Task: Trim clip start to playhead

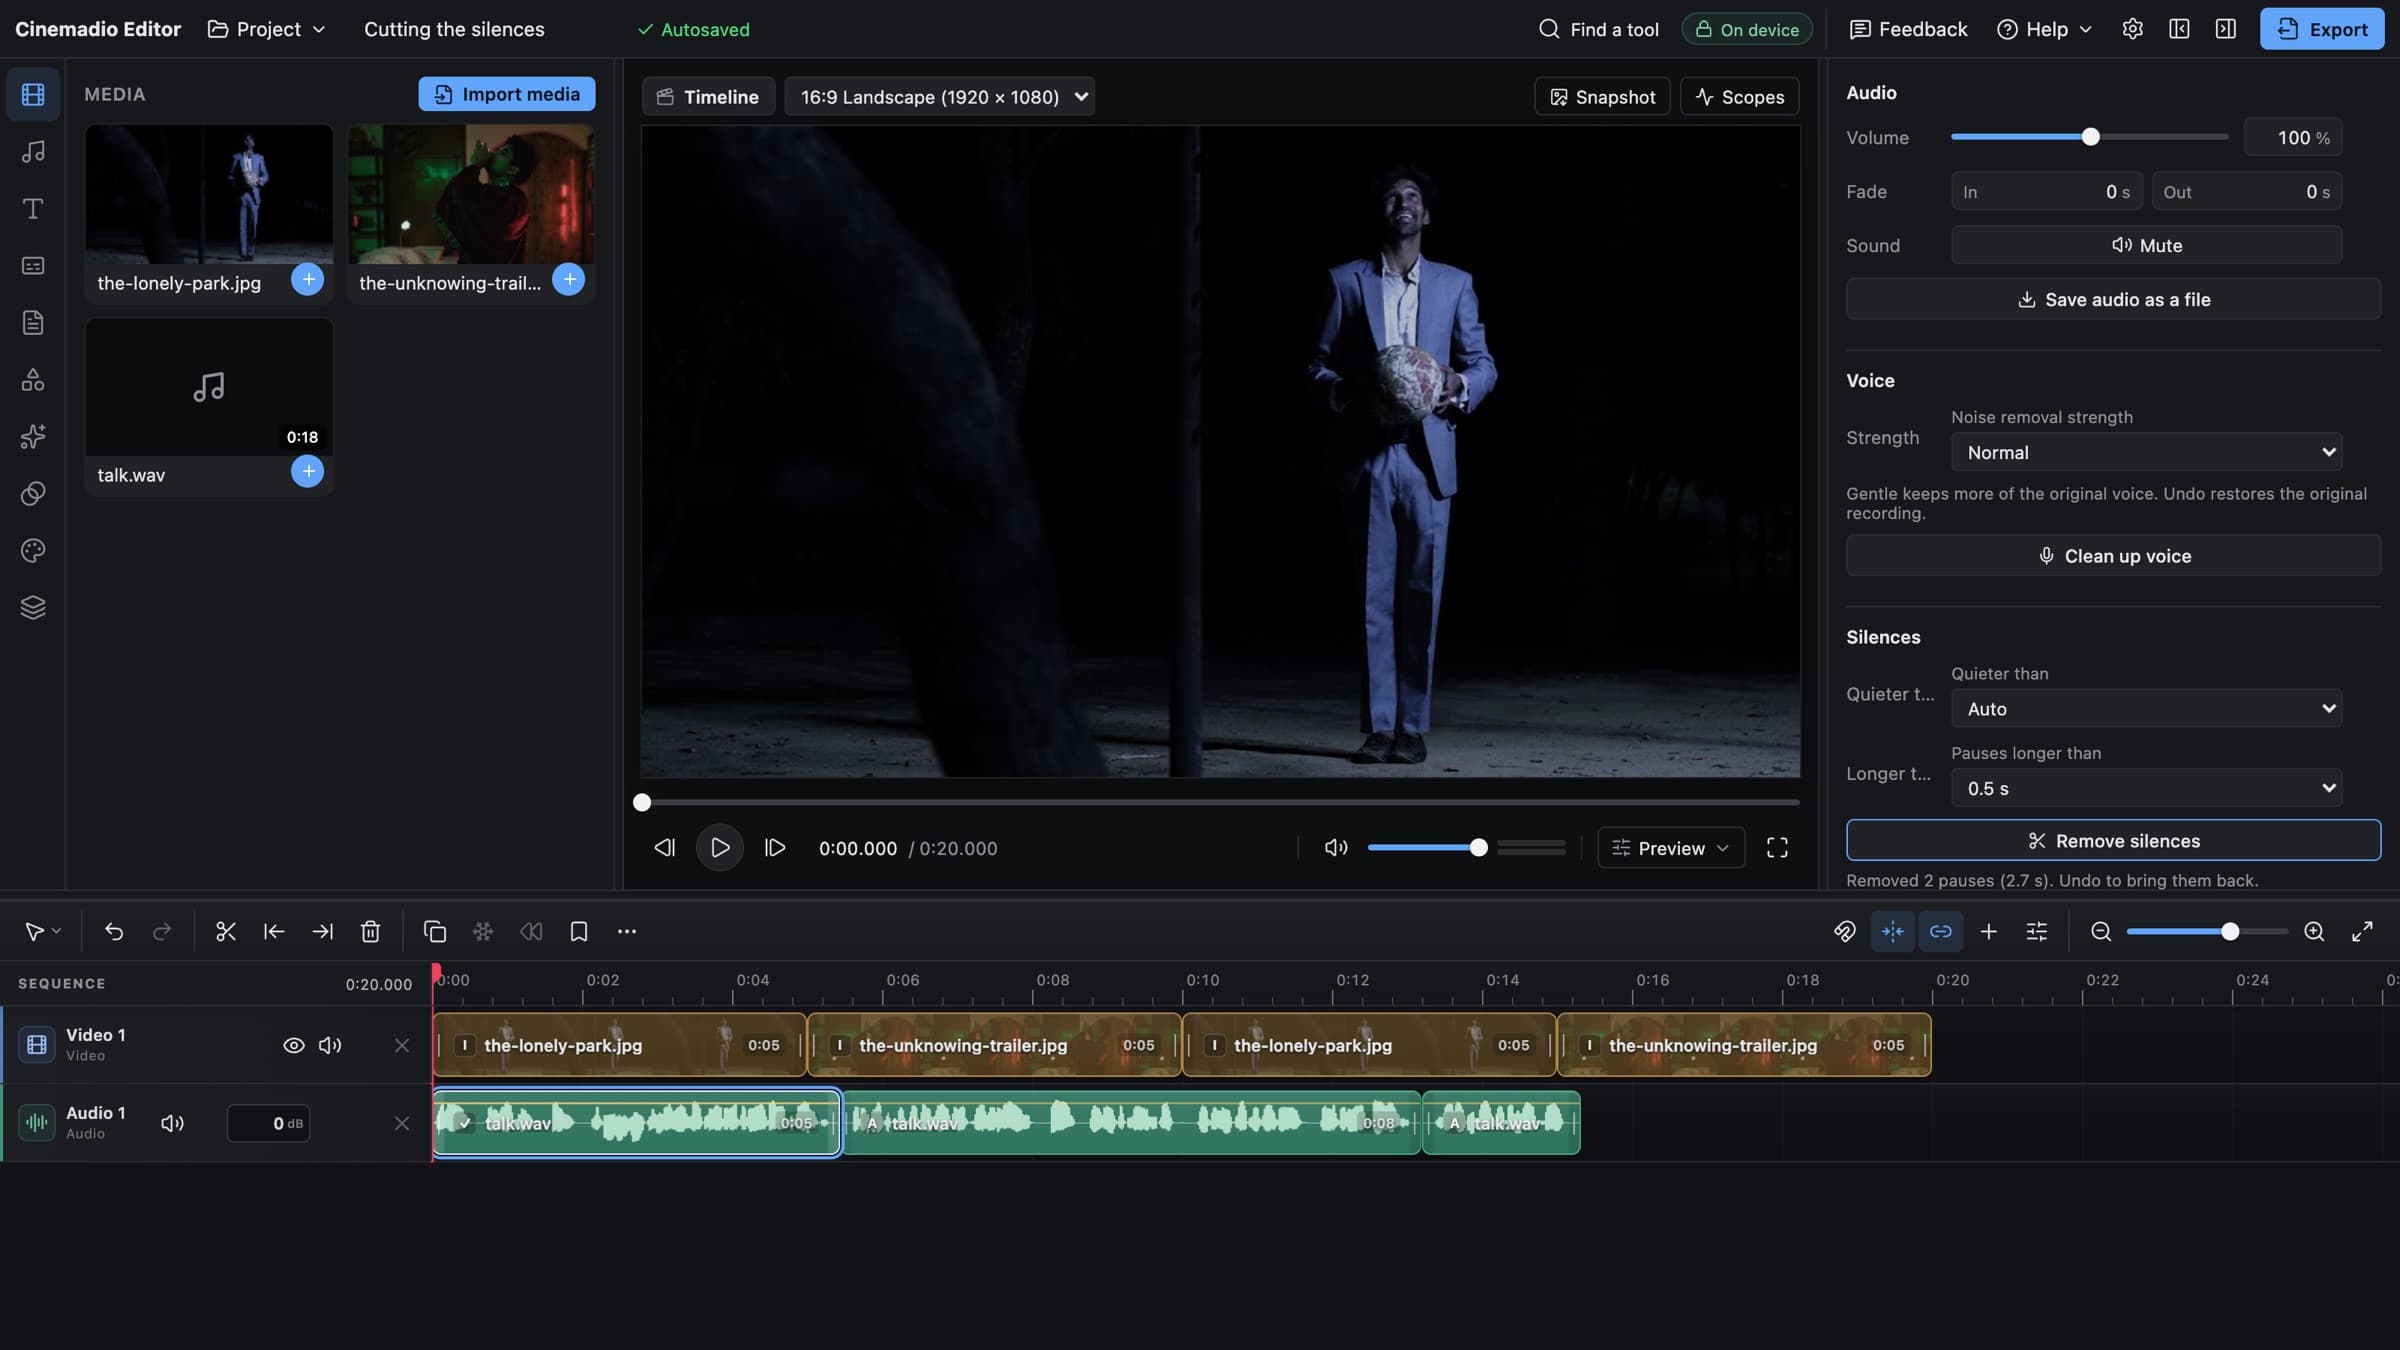Action: click(x=274, y=932)
